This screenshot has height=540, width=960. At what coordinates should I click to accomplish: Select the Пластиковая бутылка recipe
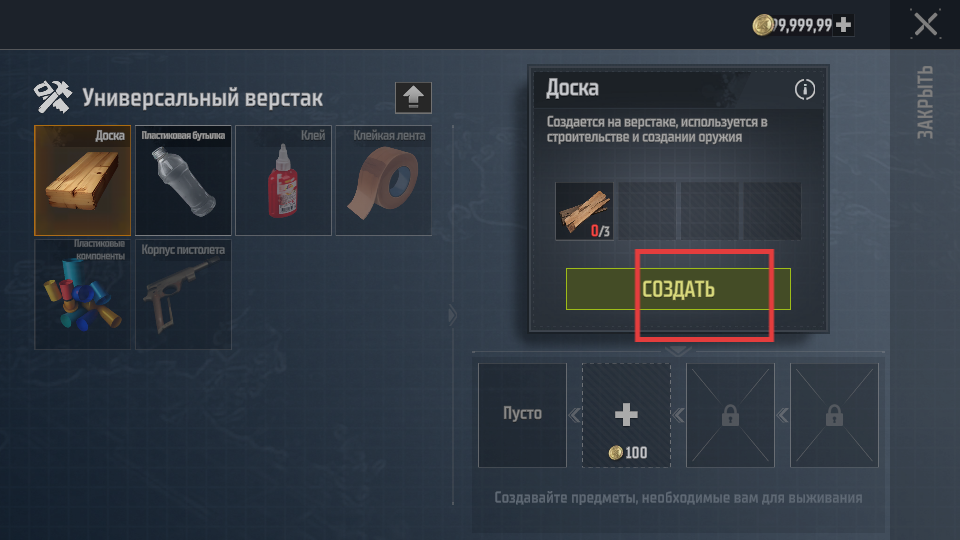(183, 181)
